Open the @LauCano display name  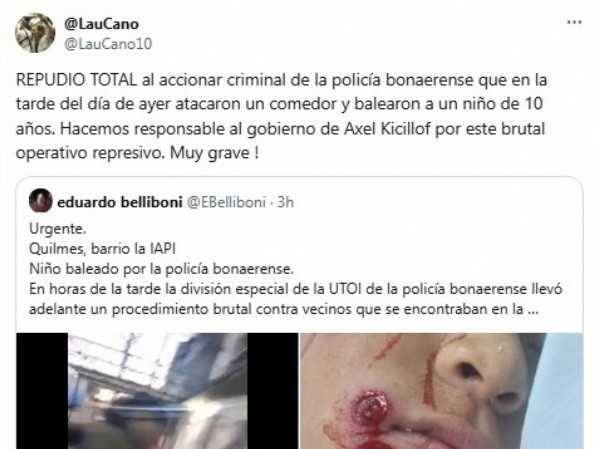point(101,24)
